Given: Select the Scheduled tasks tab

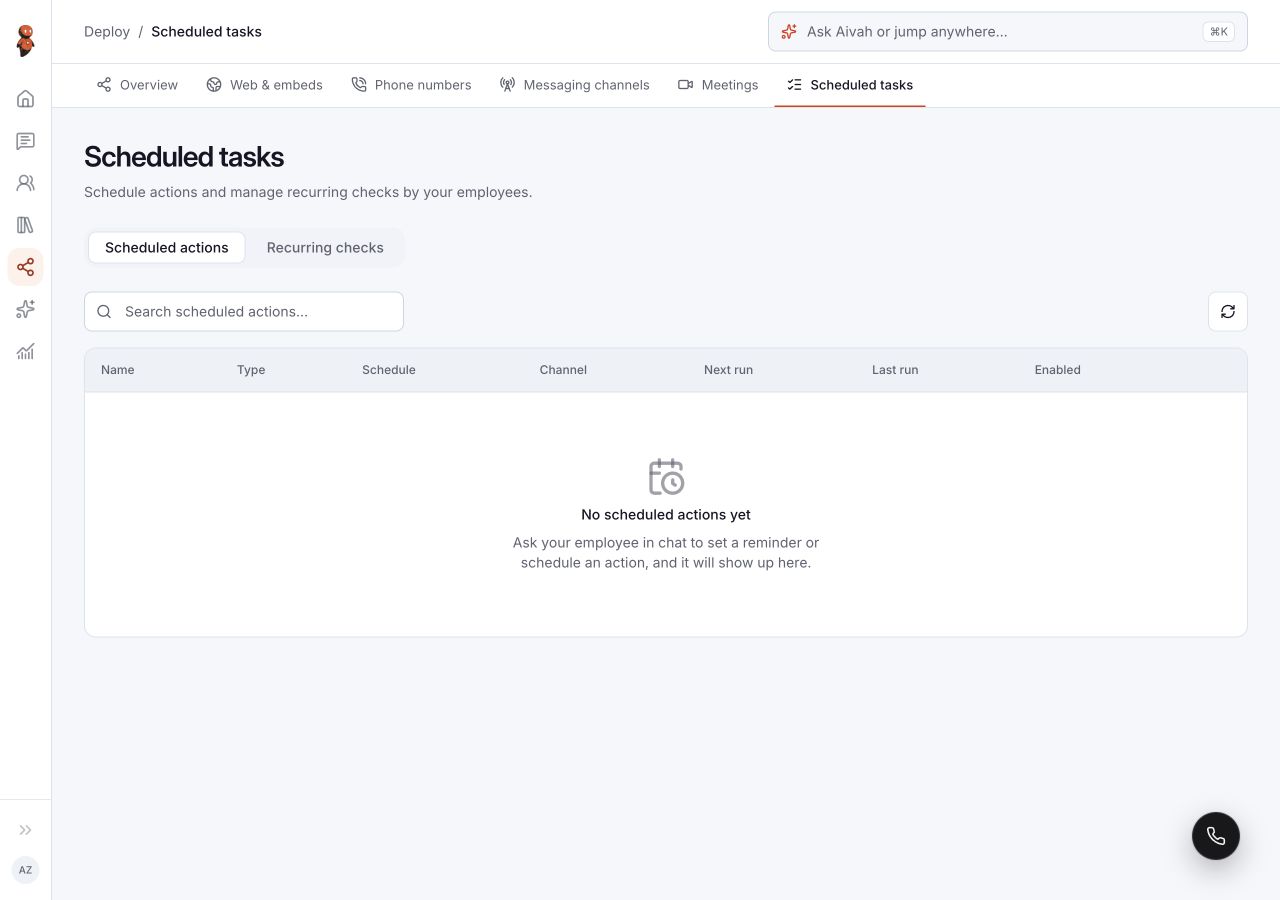Looking at the screenshot, I should tap(850, 85).
